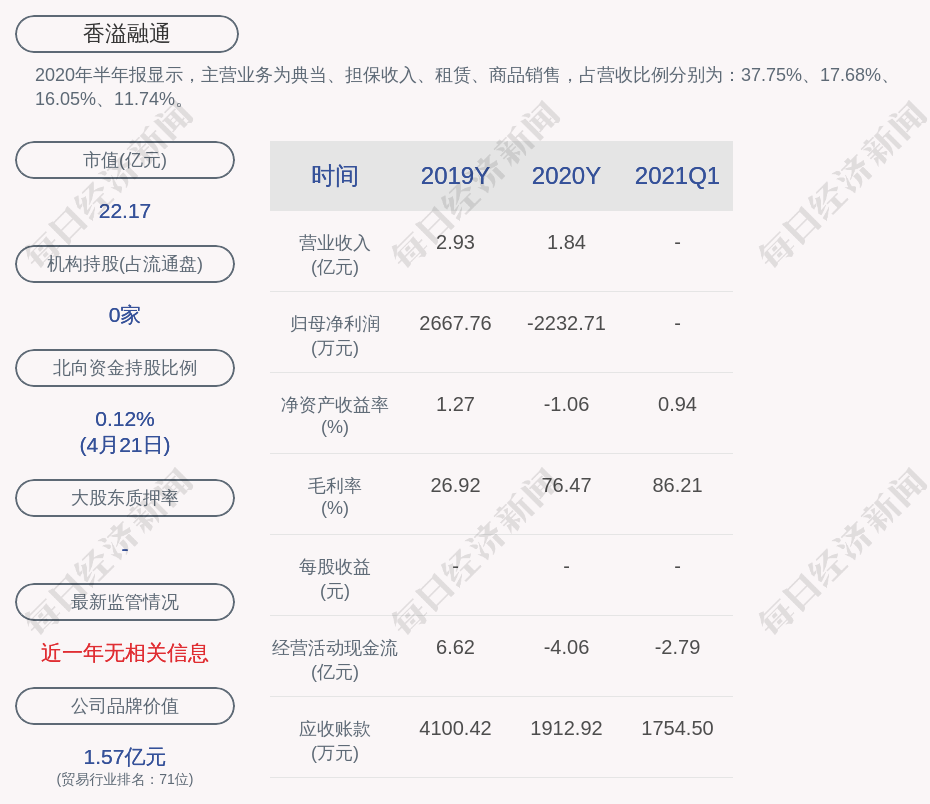Select the 86.21 gross margin cell
Screen dimensions: 930x804
pyautogui.click(x=677, y=485)
